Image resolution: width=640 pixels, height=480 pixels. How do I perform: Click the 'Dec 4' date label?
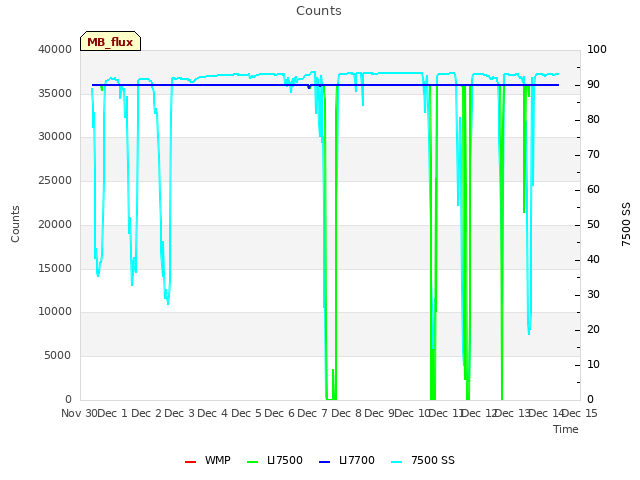(x=213, y=413)
